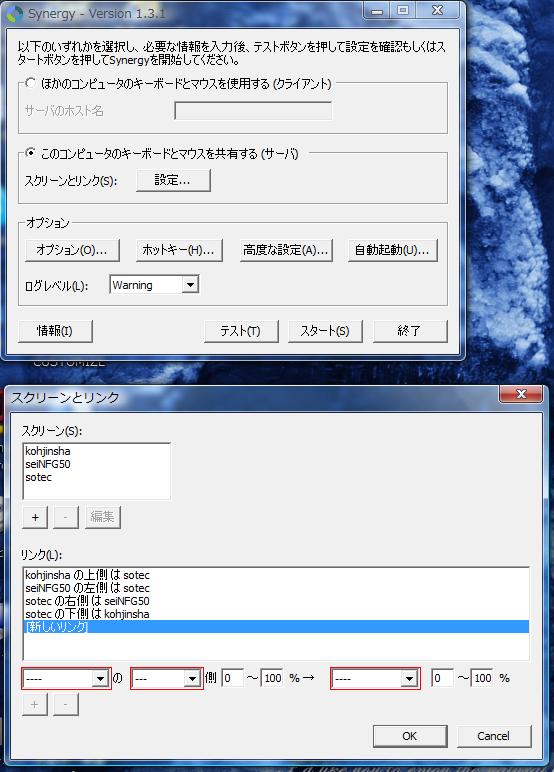554x772 pixels.
Task: Open 自動起動(U)... settings
Action: click(x=392, y=250)
